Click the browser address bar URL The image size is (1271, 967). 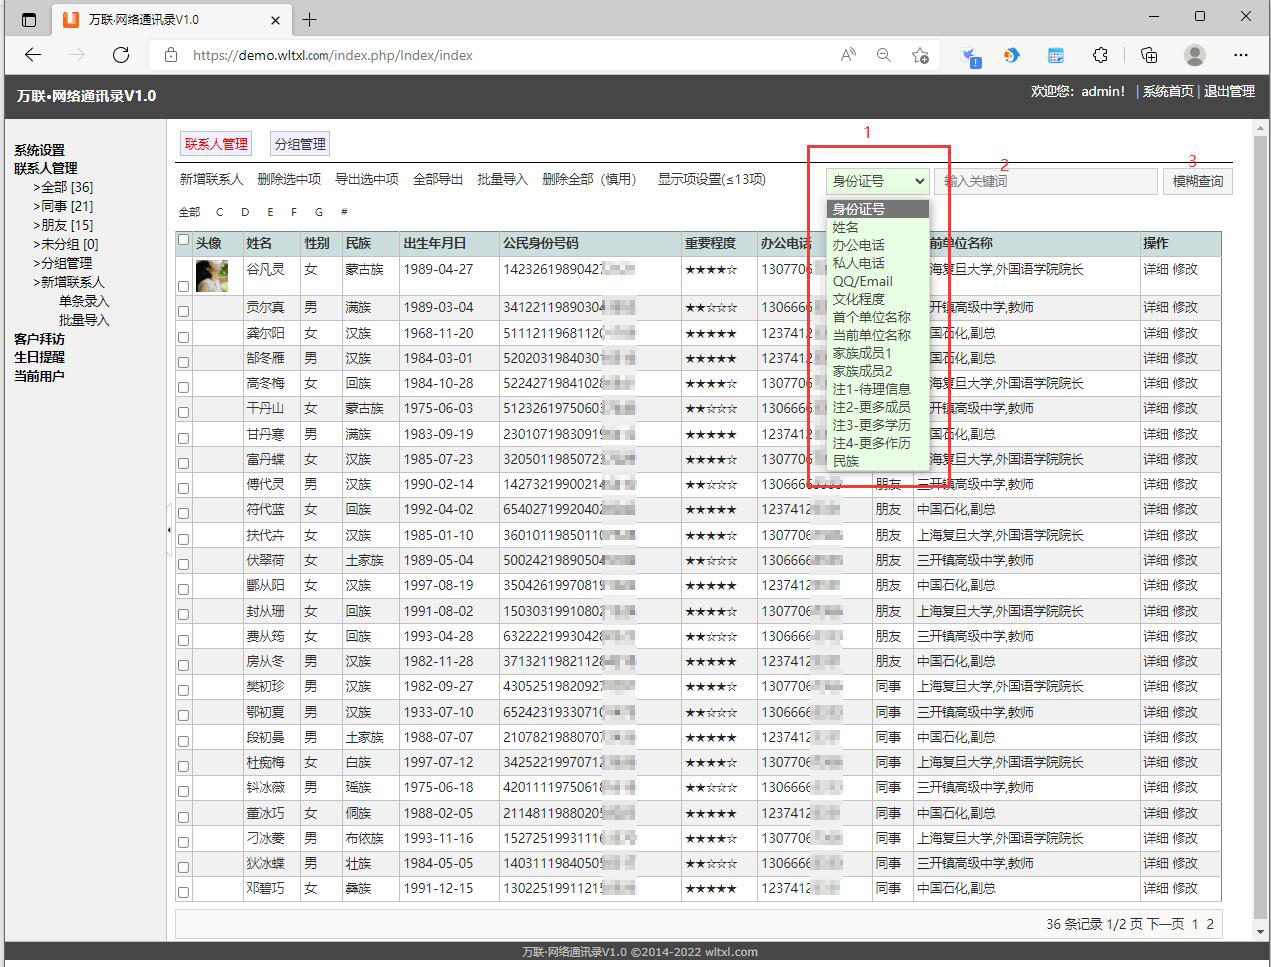pyautogui.click(x=332, y=55)
